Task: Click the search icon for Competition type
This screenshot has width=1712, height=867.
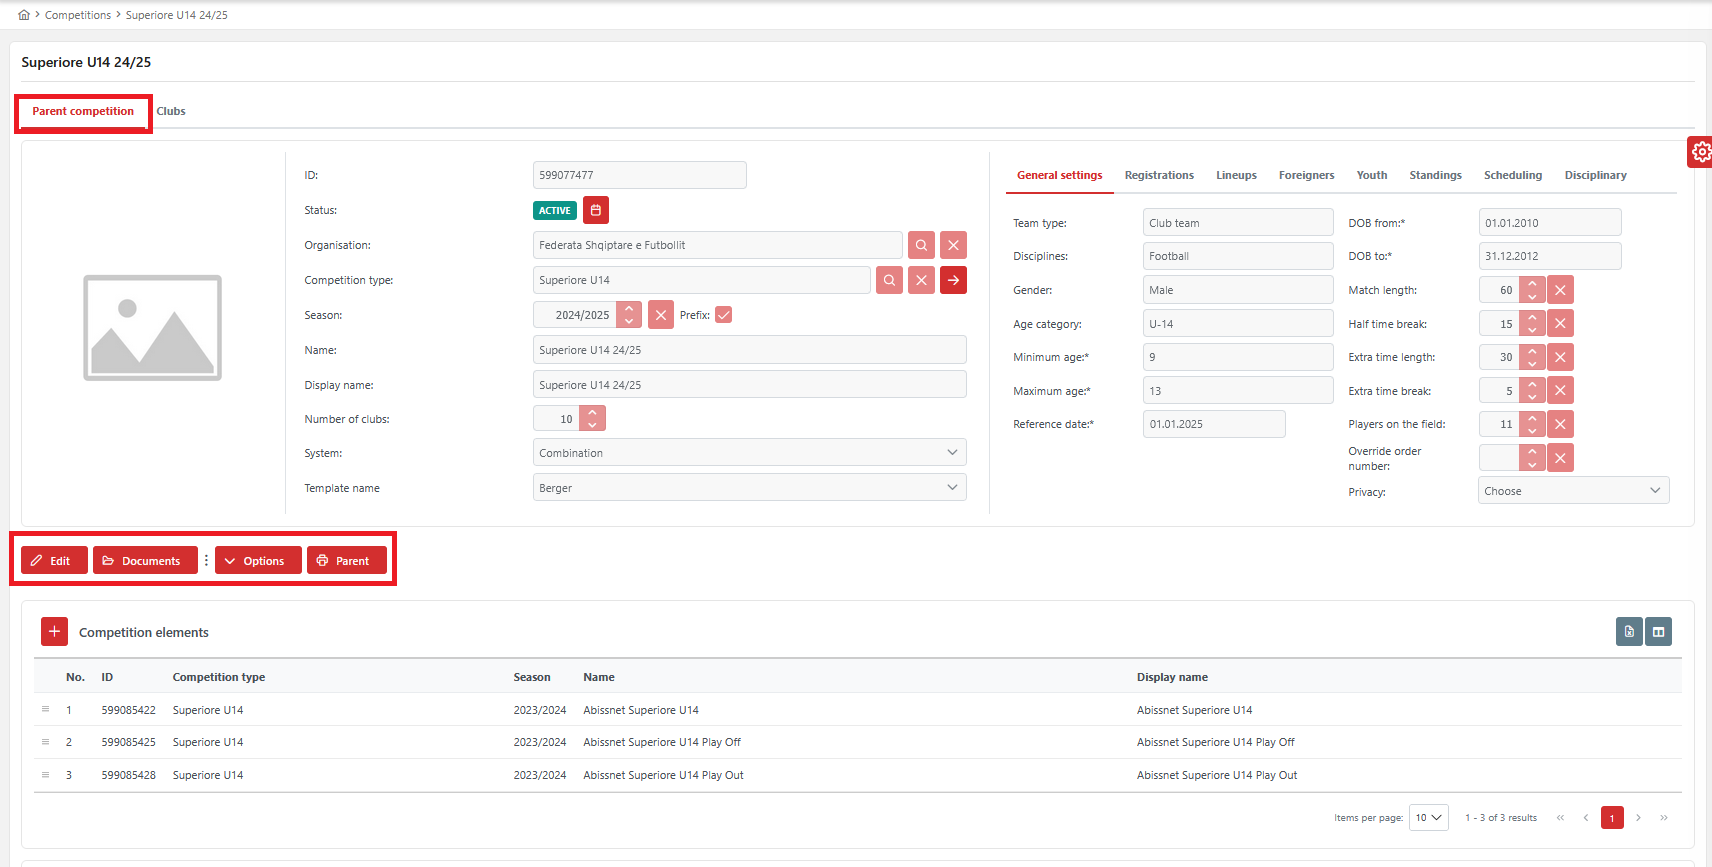Action: (x=889, y=280)
